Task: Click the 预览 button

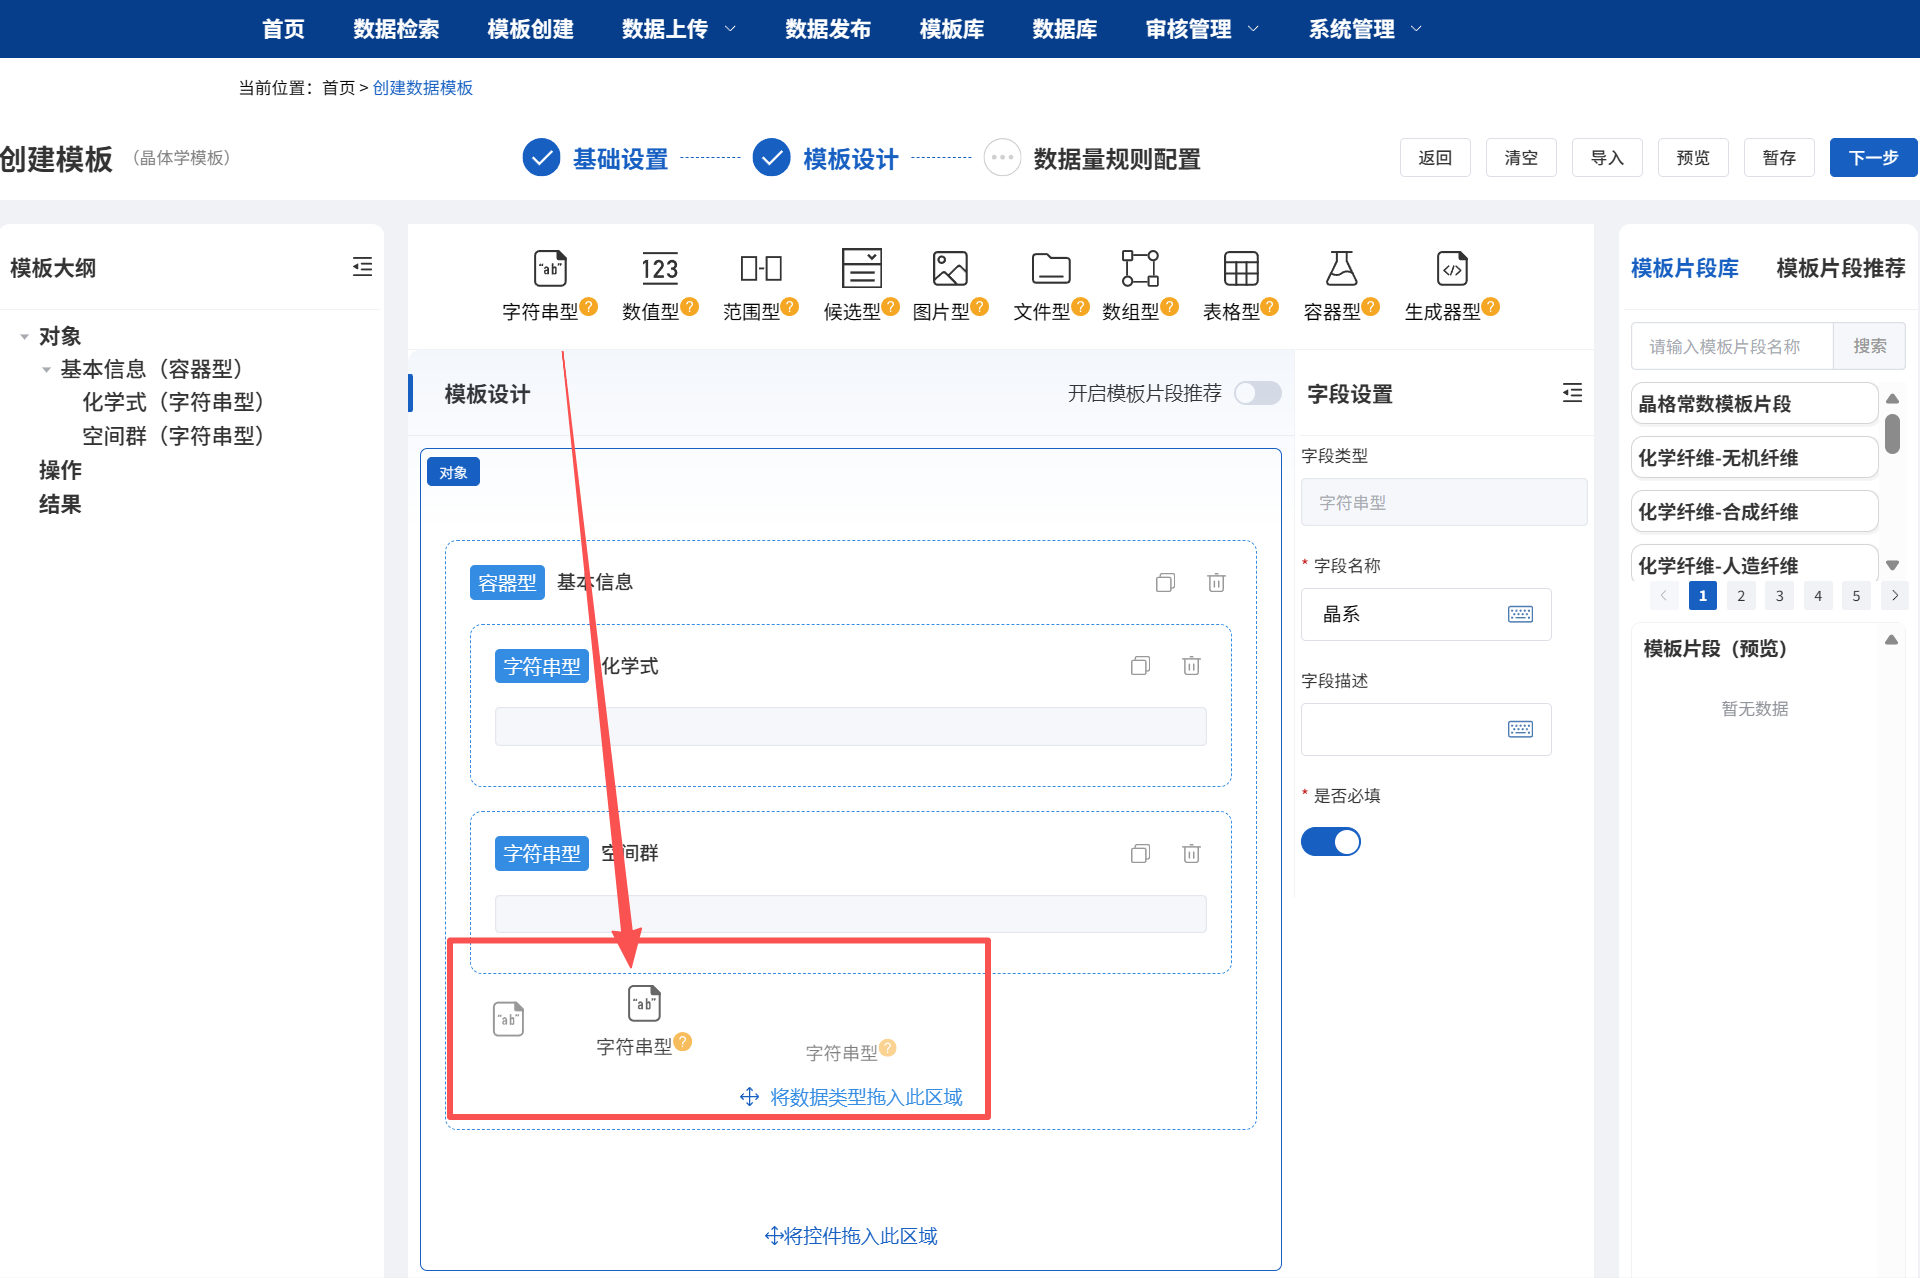Action: (x=1693, y=157)
